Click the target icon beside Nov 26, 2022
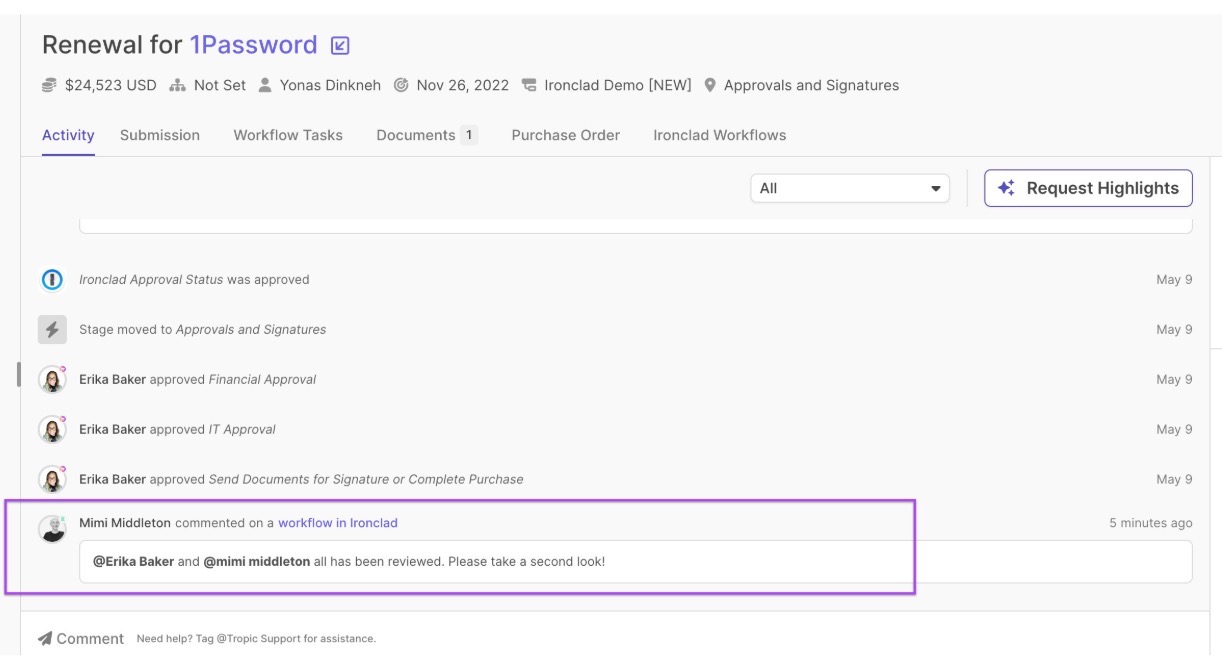Viewport: 1222px width, 660px height. [401, 86]
